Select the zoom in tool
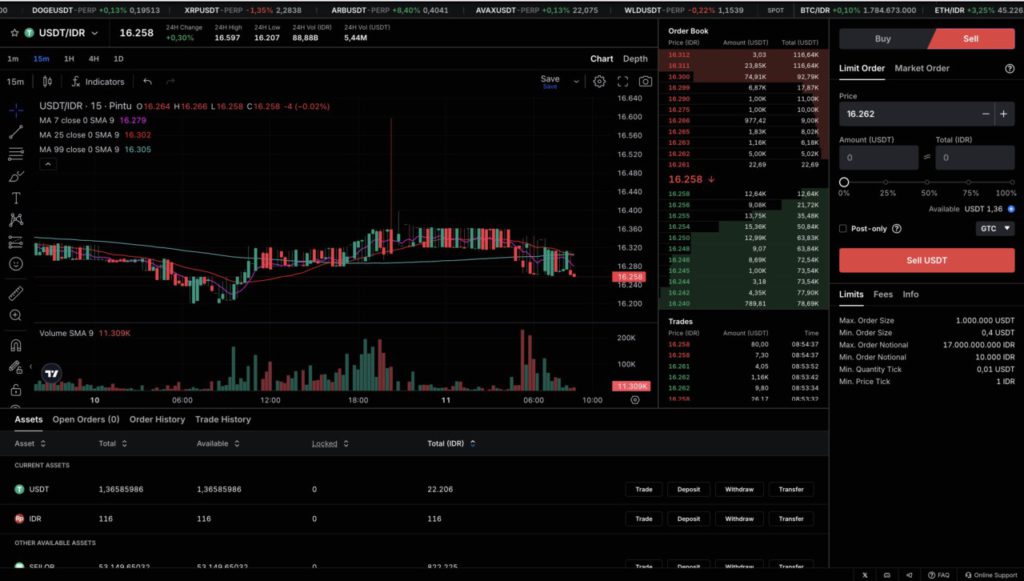This screenshot has width=1024, height=581. (x=16, y=315)
